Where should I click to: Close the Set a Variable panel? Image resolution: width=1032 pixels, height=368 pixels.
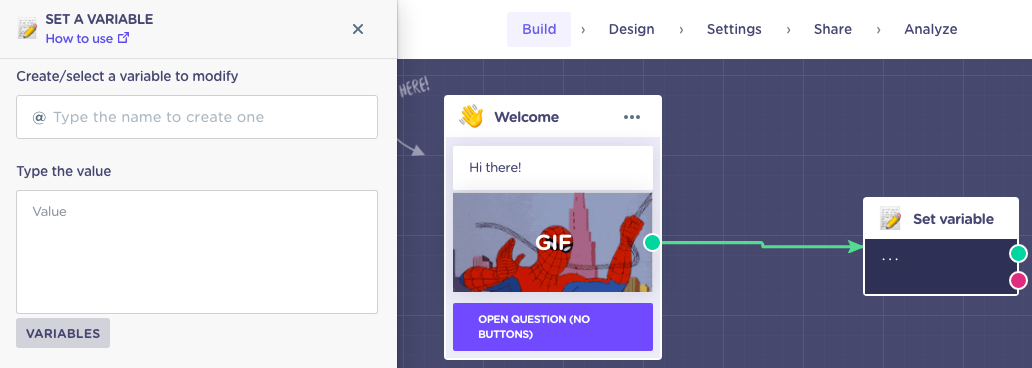pos(358,29)
